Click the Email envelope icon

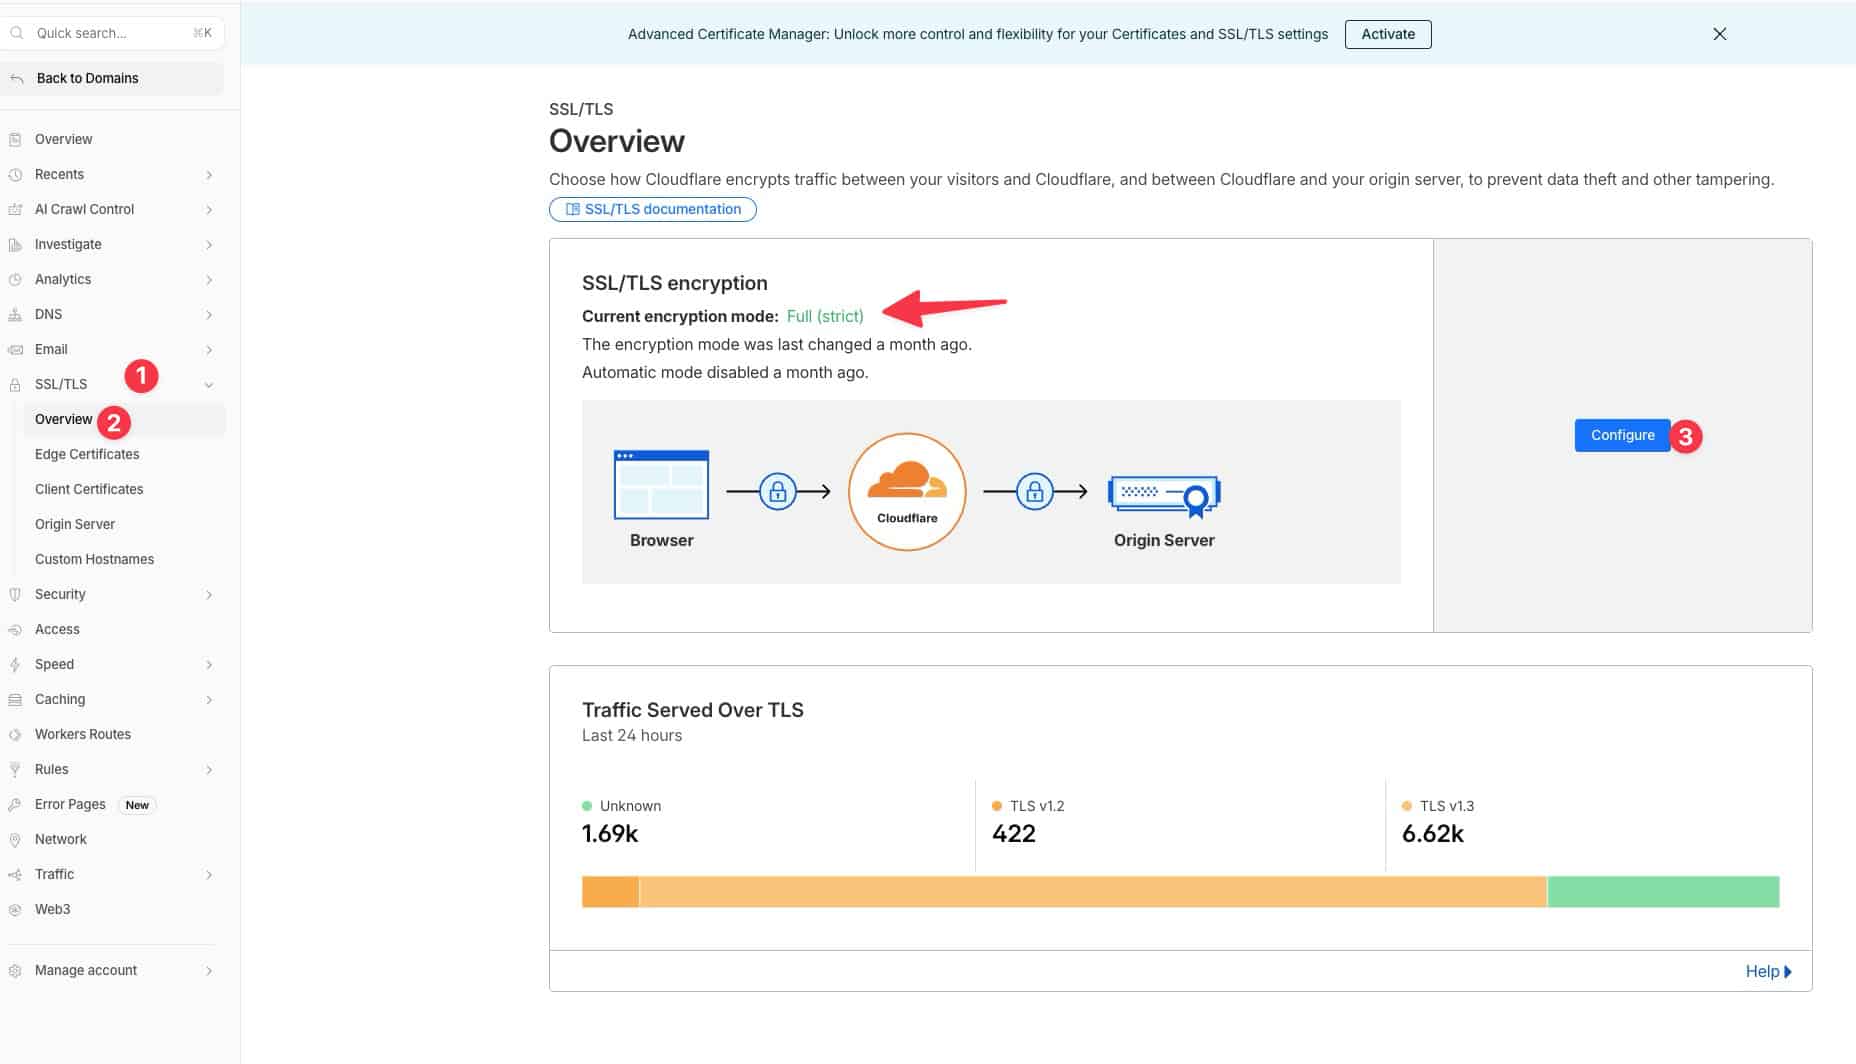(x=15, y=349)
